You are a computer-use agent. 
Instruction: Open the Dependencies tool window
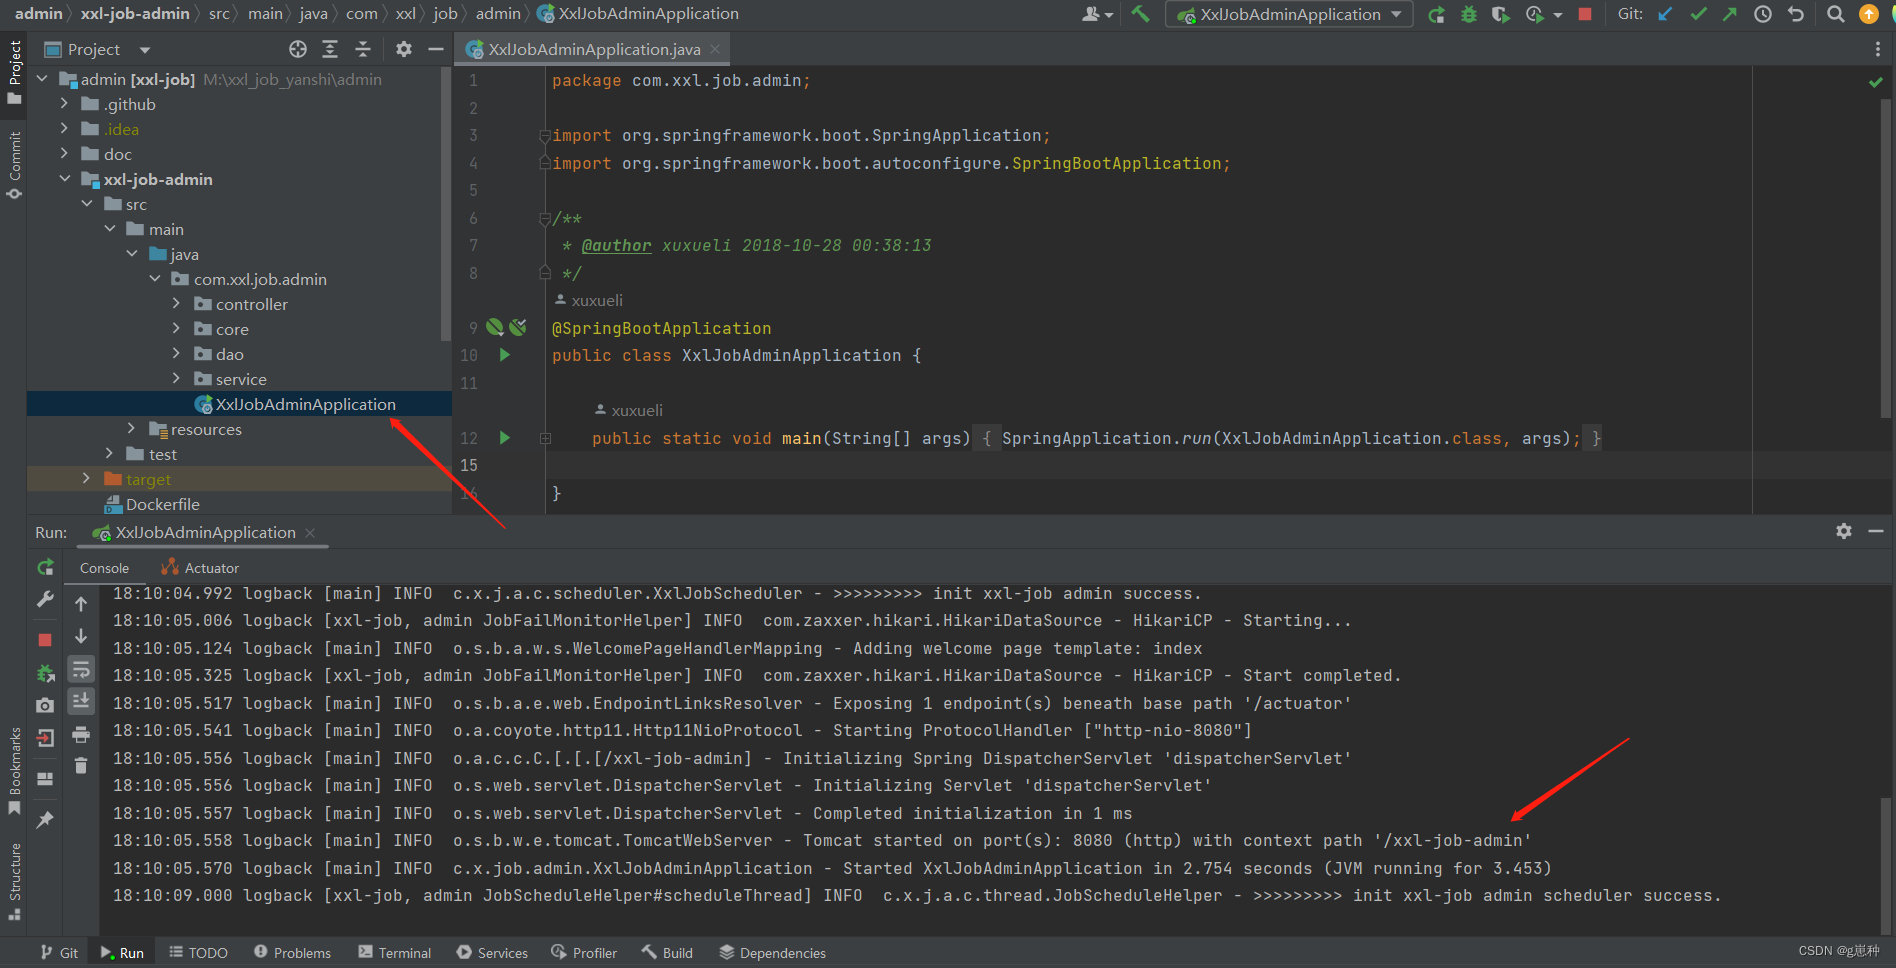772,953
